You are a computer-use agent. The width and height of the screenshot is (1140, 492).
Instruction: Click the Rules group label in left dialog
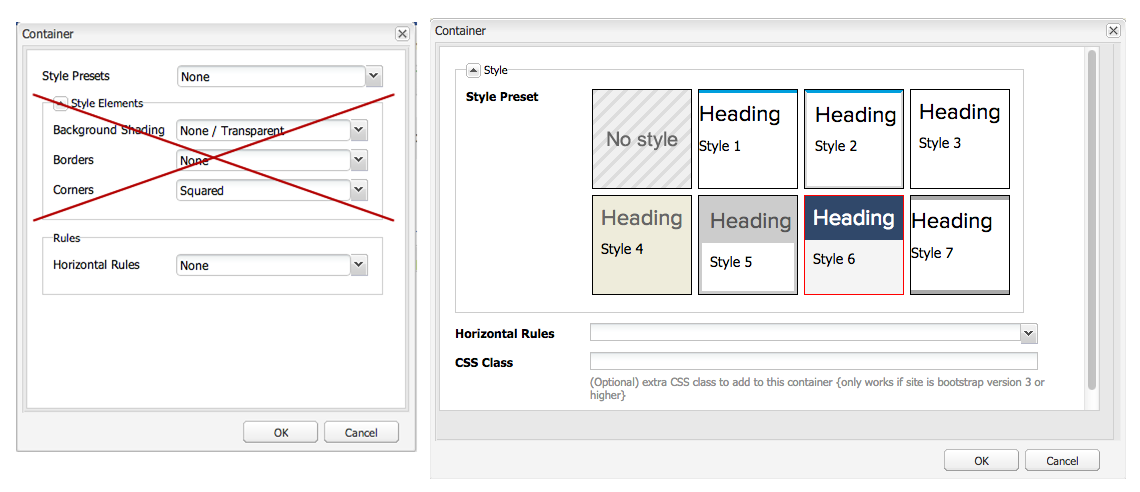tap(67, 238)
